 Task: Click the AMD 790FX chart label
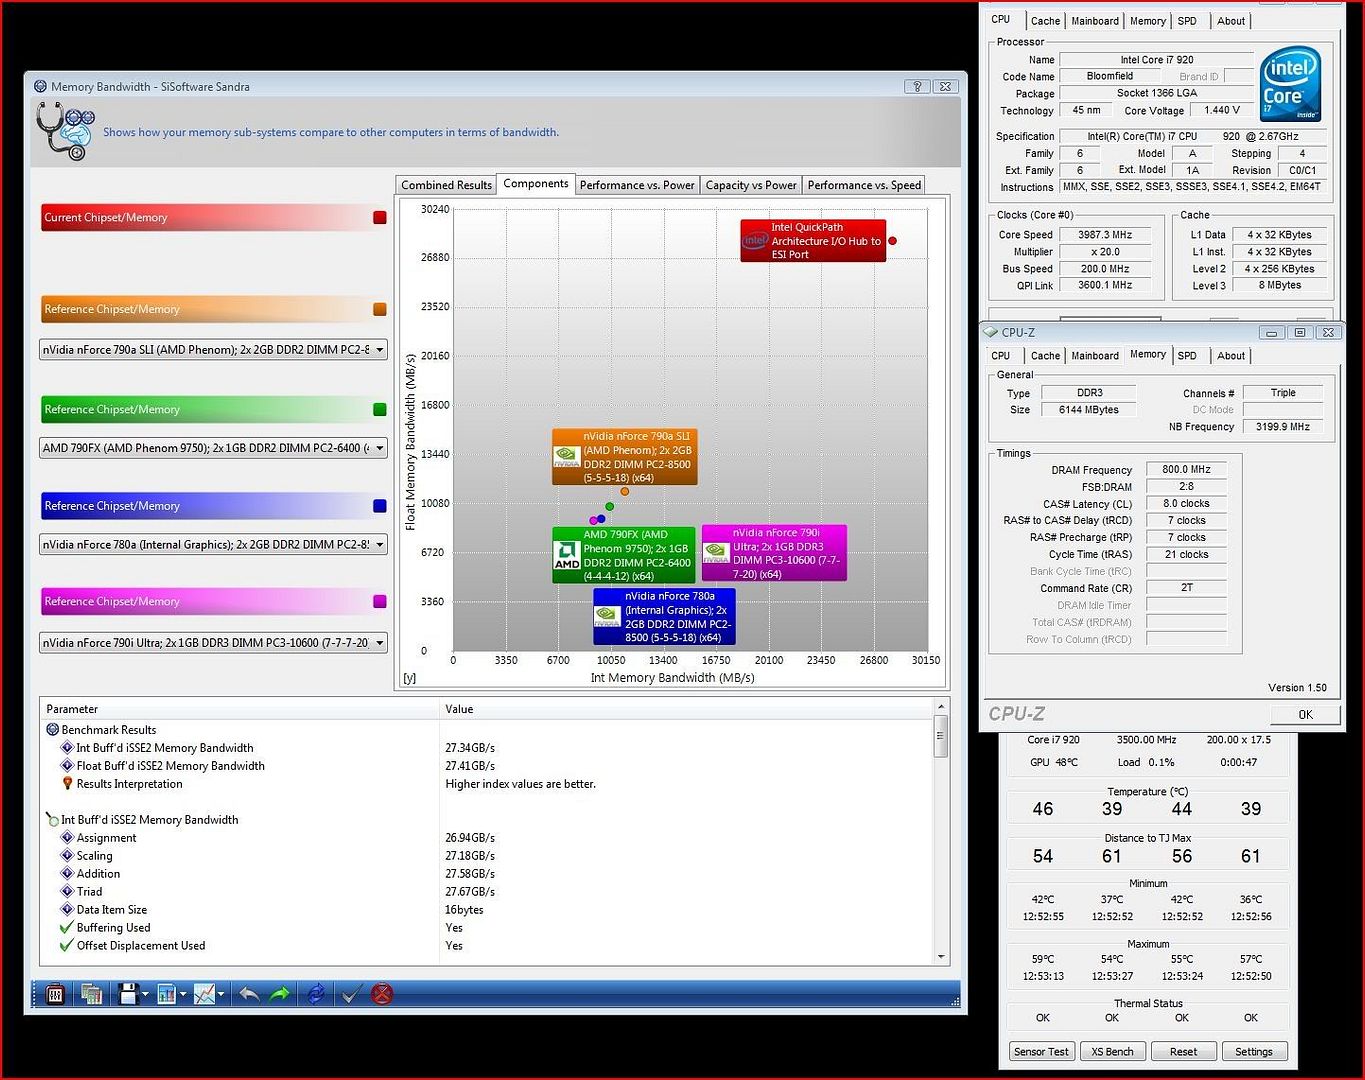click(624, 555)
